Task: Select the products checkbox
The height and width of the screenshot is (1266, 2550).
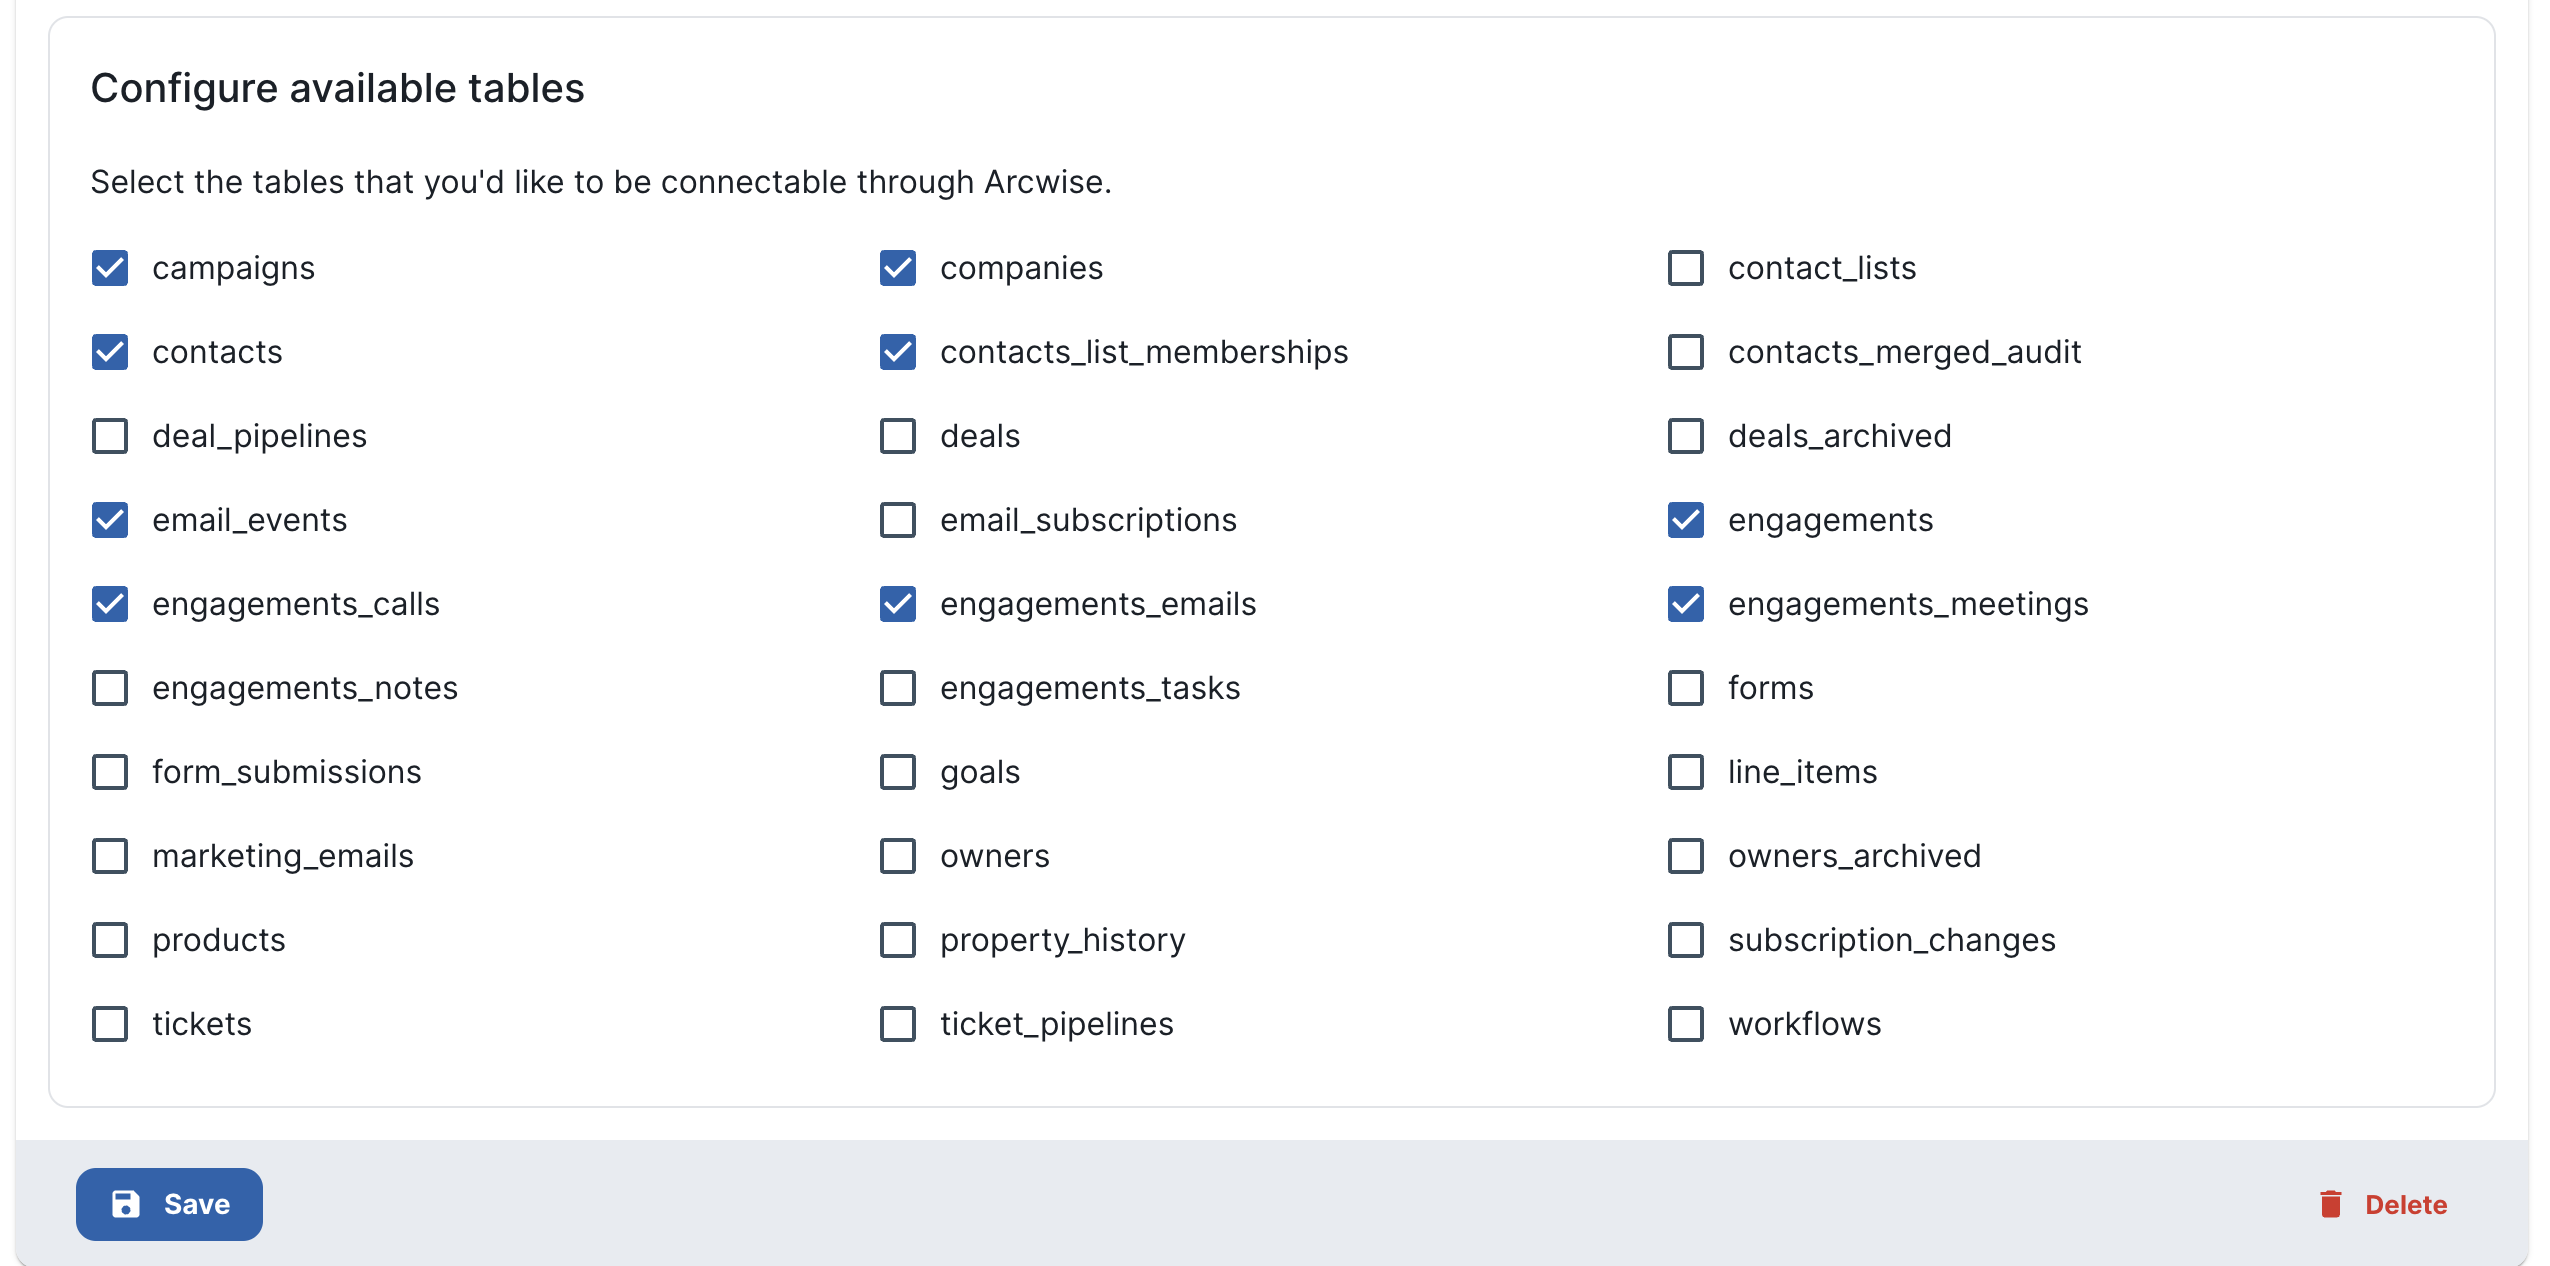Action: [x=110, y=940]
